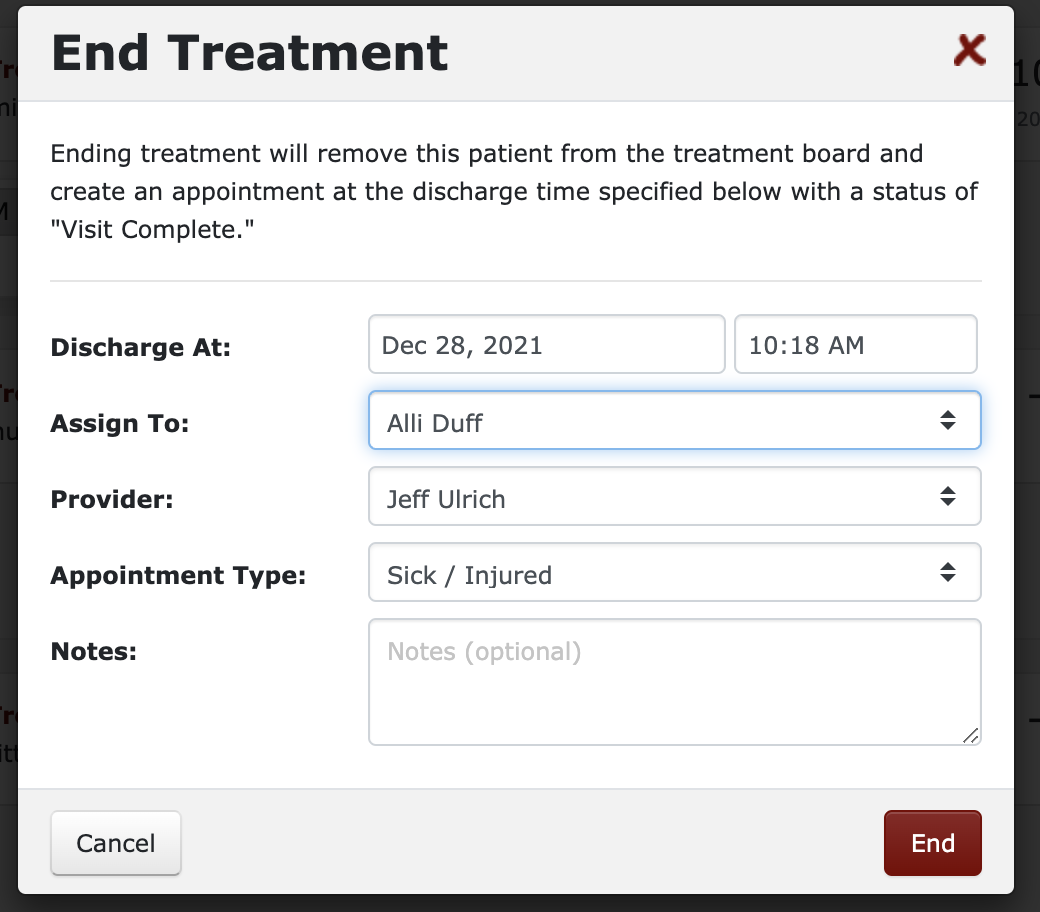Click the "Visit Complete" explanation paragraph

coord(514,190)
